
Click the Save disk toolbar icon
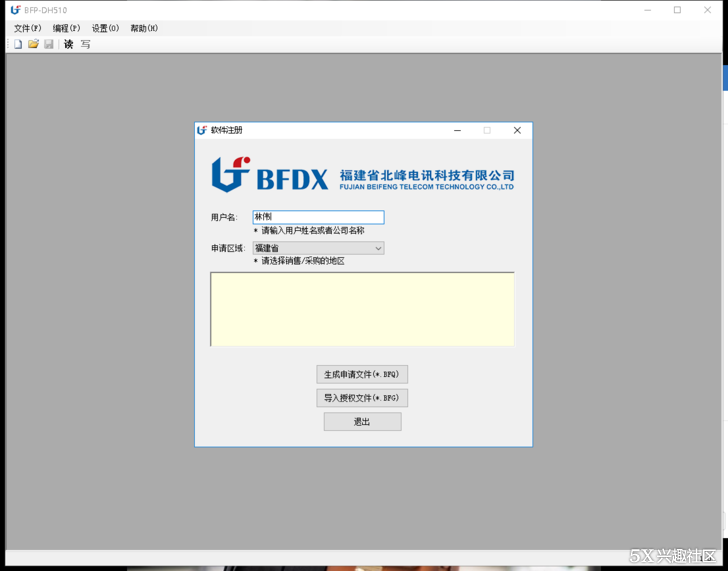(x=48, y=44)
